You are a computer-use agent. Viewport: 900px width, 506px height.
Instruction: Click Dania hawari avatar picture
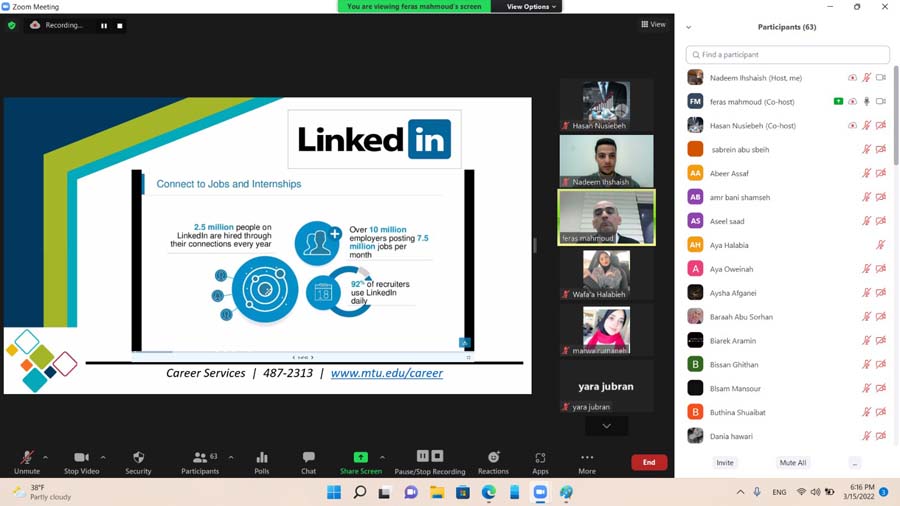tap(695, 436)
